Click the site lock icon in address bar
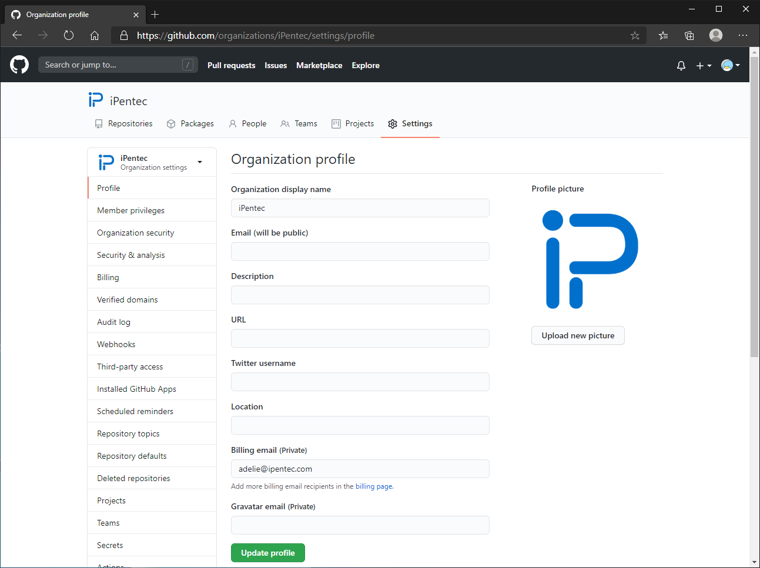 pyautogui.click(x=124, y=35)
